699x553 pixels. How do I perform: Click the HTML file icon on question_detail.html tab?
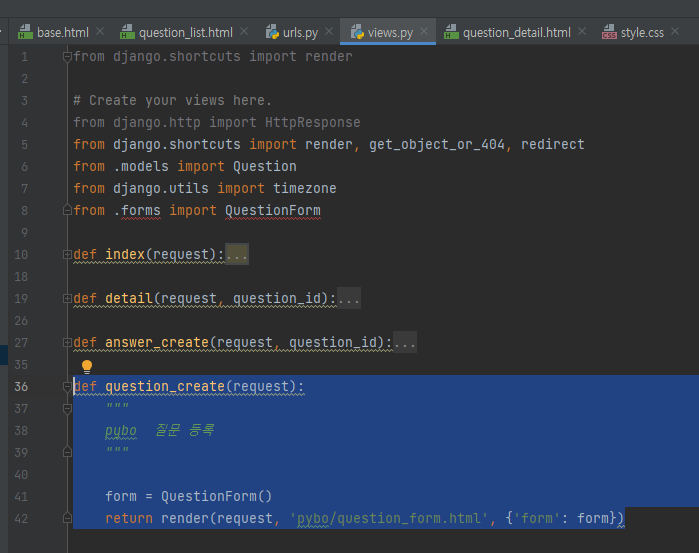[x=452, y=32]
